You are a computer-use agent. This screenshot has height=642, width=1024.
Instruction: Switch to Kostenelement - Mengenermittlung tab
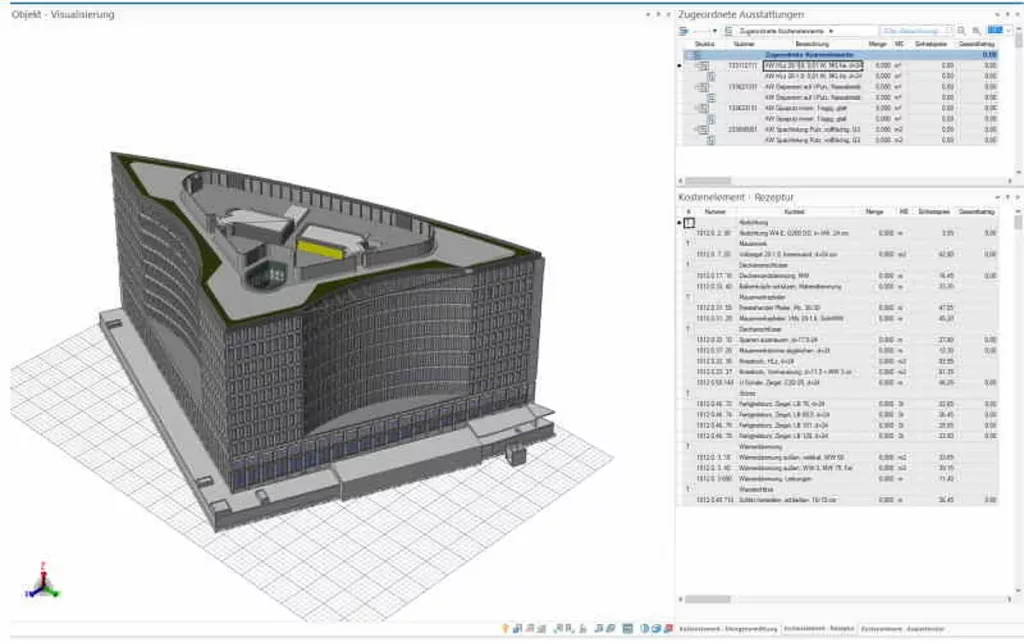point(728,628)
